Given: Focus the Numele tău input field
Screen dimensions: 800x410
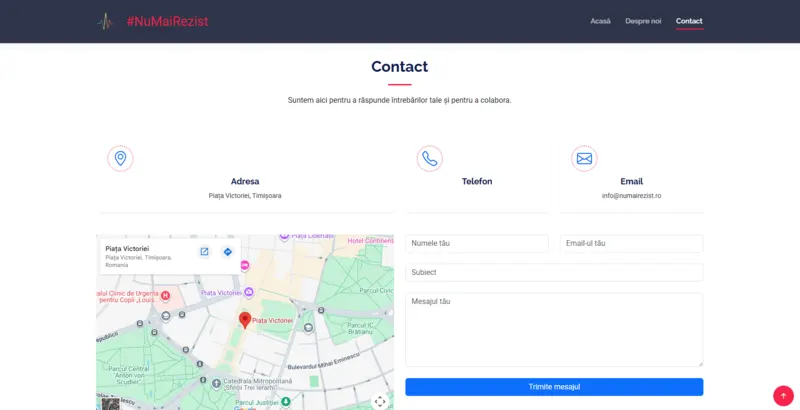Looking at the screenshot, I should point(477,243).
